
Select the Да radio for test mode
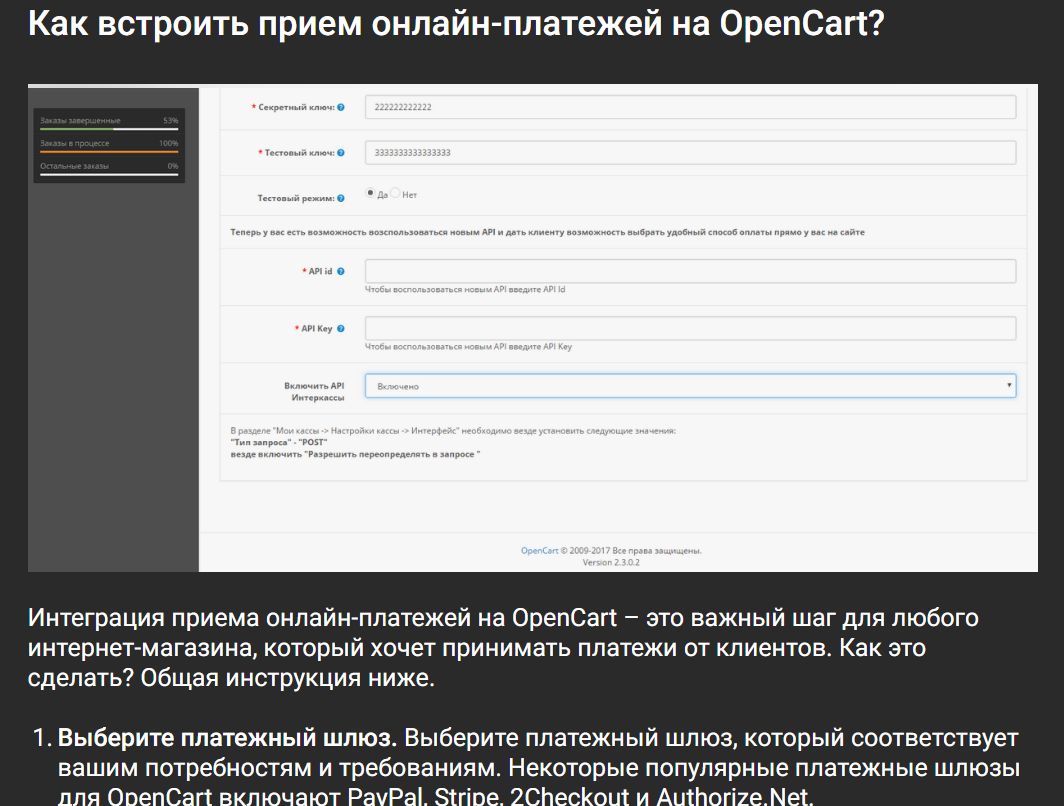[x=370, y=194]
